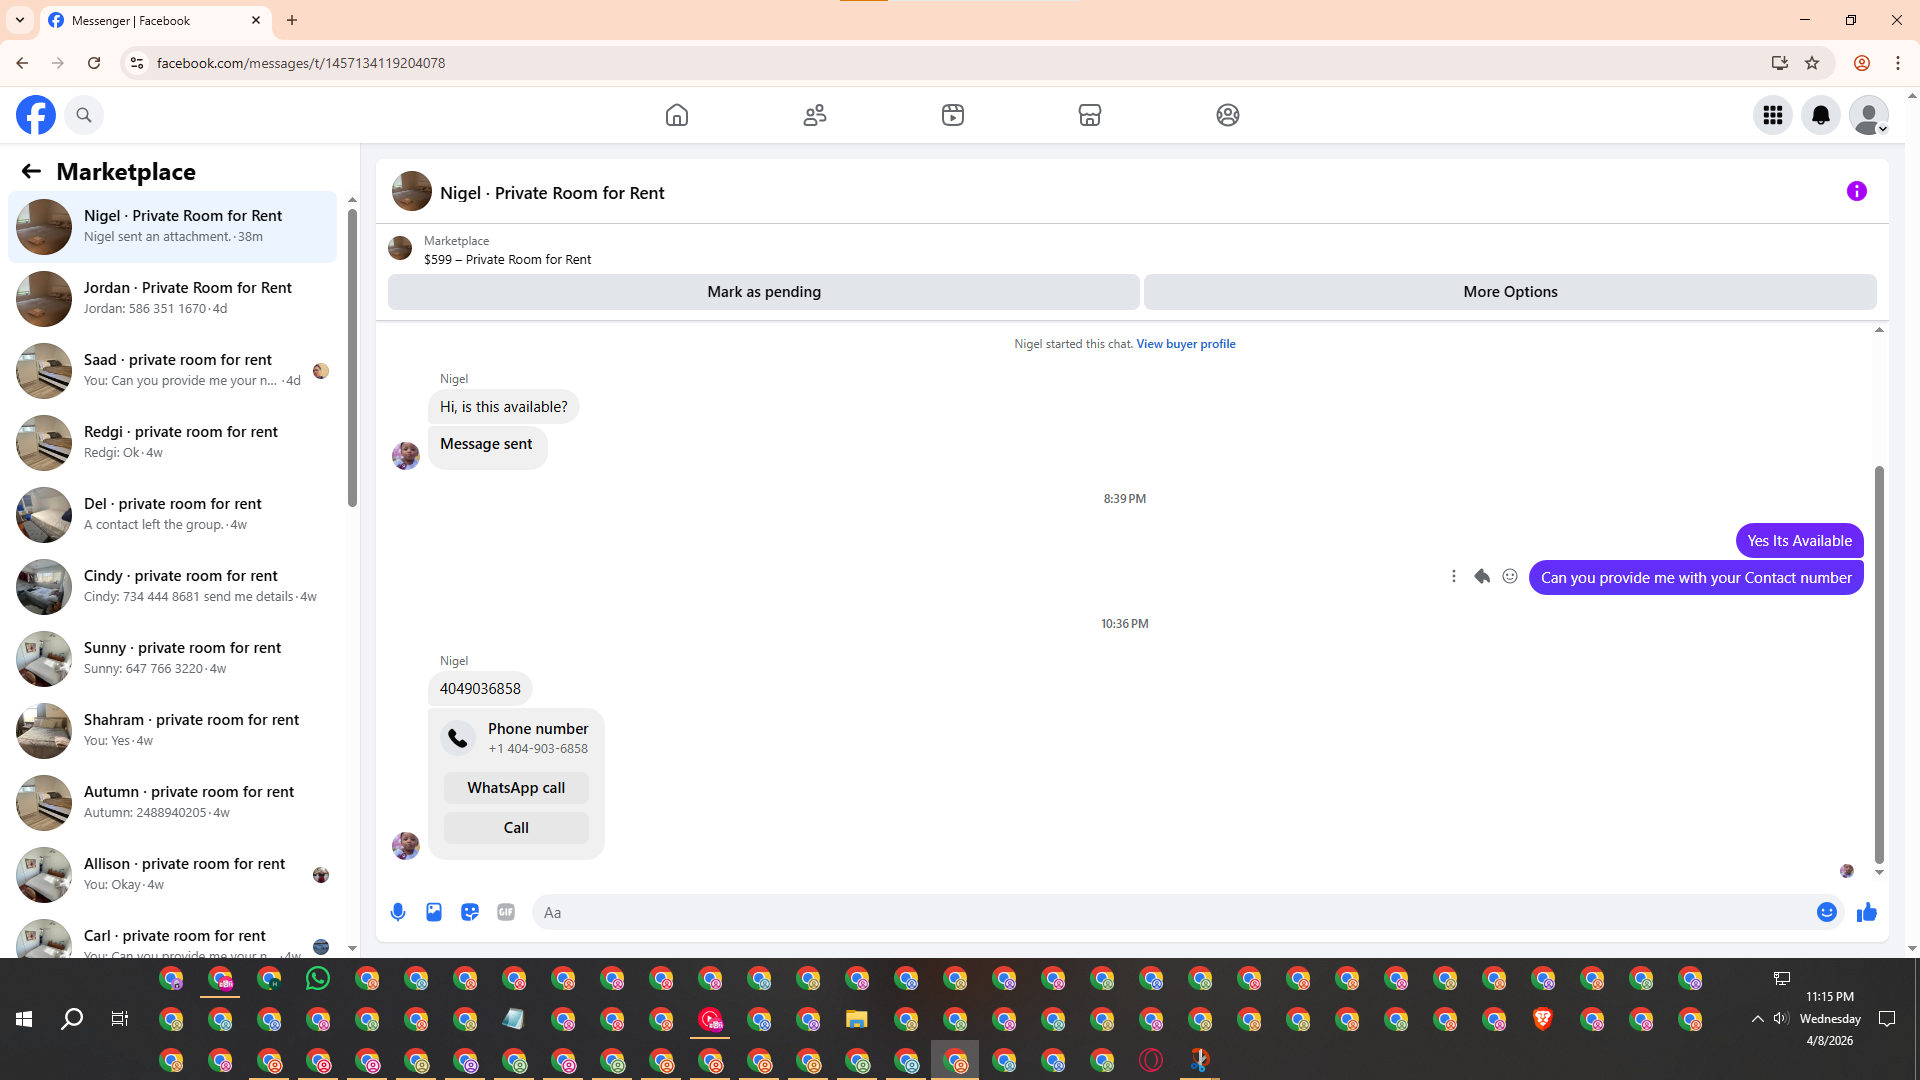Open the sticker picker icon

470,912
